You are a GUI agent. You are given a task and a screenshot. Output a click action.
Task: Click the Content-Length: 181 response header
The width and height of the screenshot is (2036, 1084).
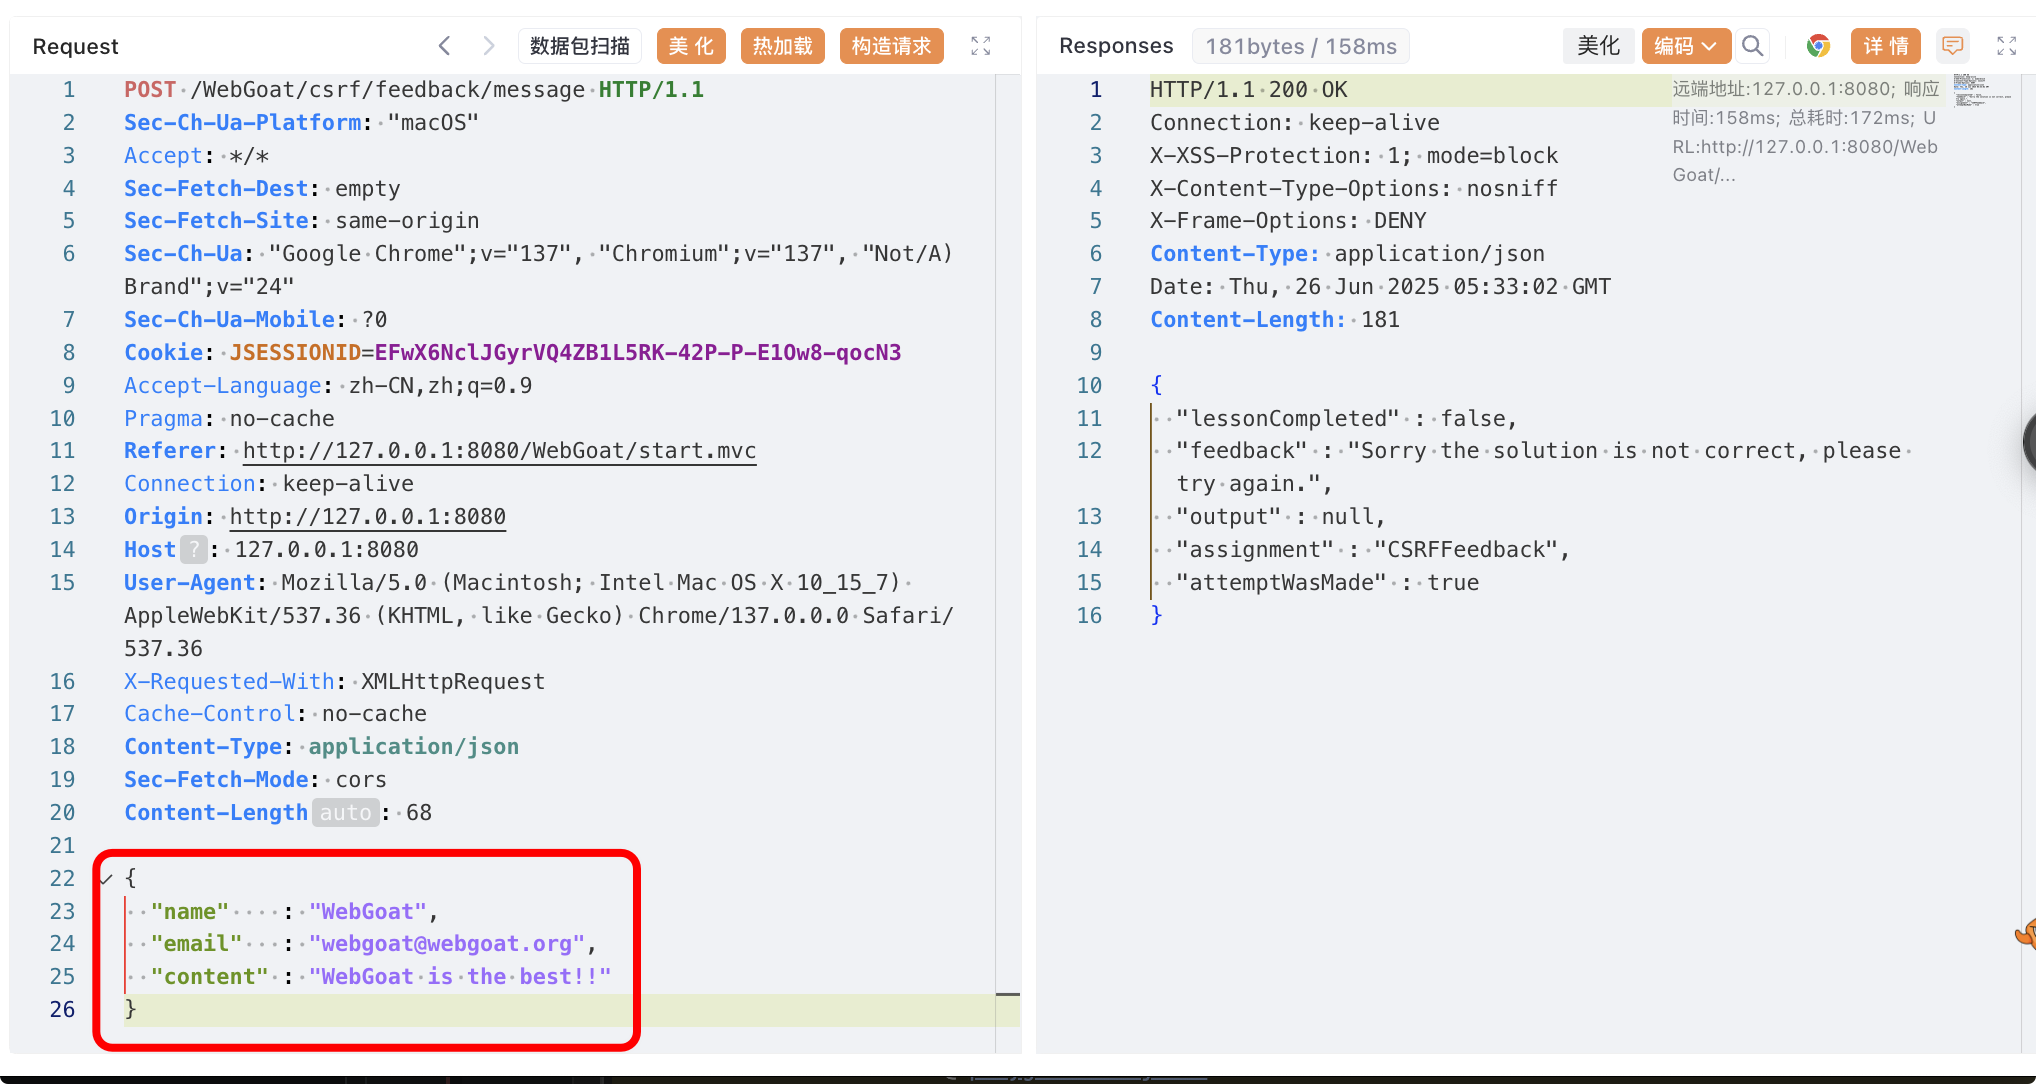click(1275, 320)
